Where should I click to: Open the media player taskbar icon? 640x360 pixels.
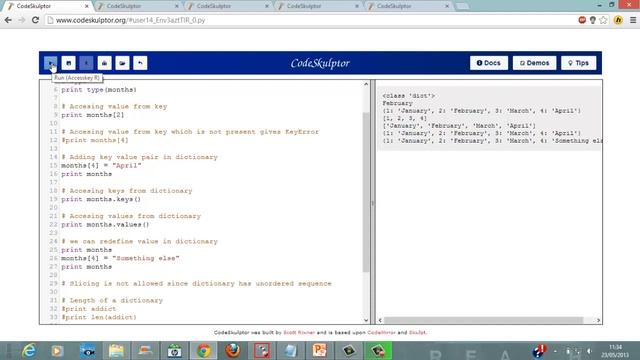click(x=58, y=351)
